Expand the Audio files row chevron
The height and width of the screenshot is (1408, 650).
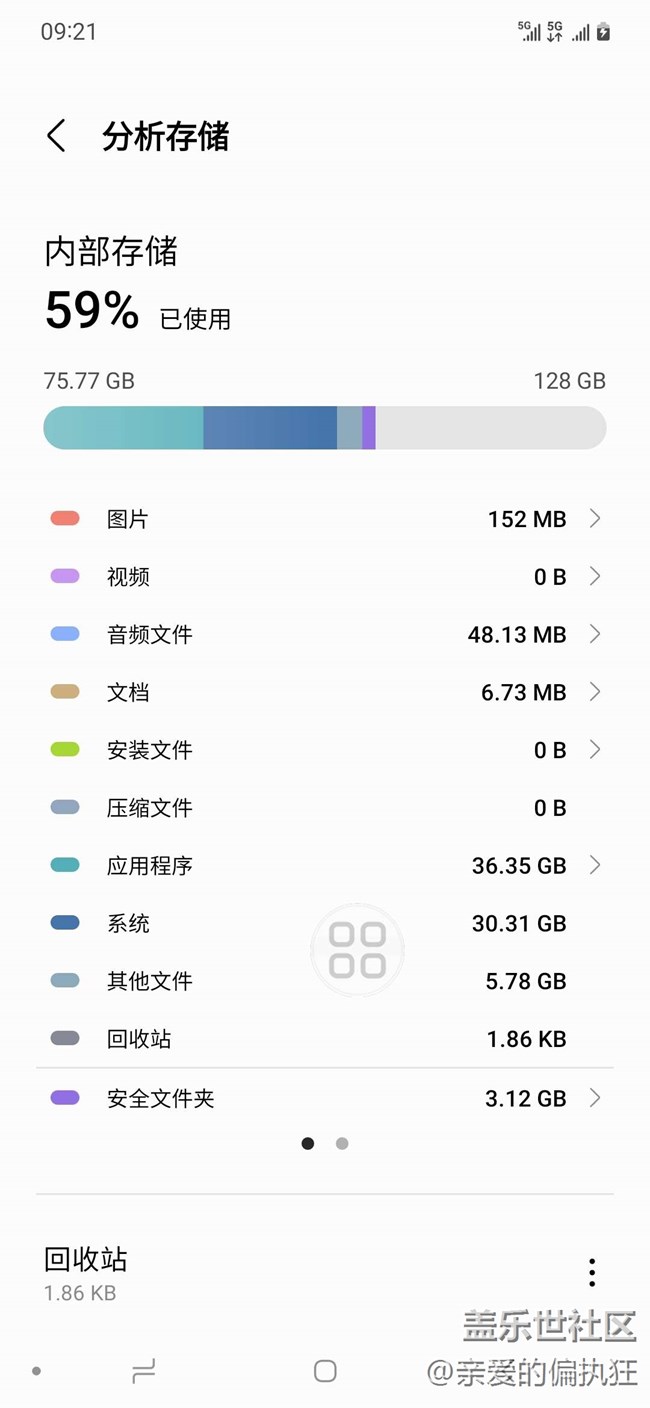click(595, 634)
